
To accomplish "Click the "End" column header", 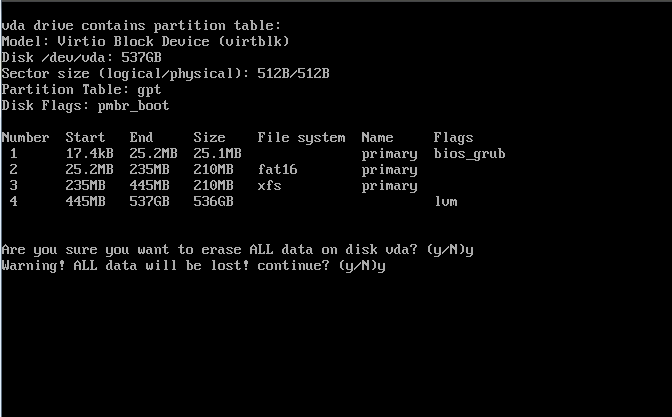I will tap(141, 138).
